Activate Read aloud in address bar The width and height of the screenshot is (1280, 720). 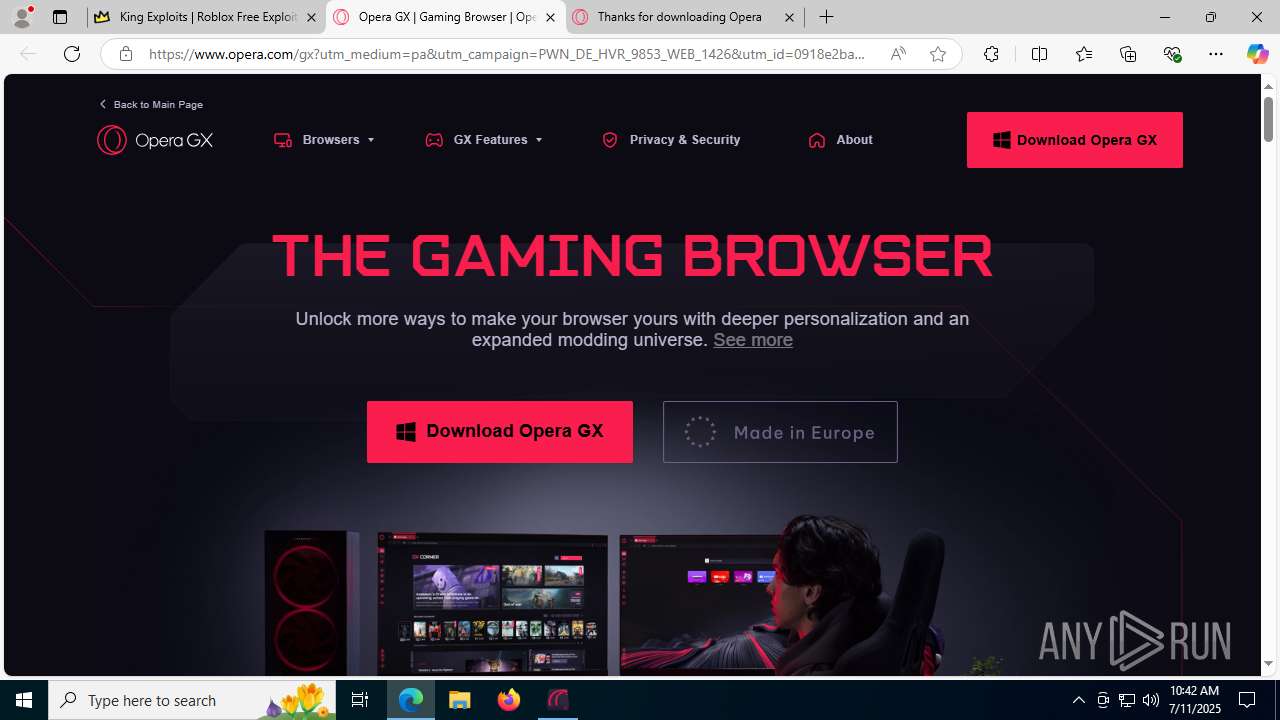[898, 54]
